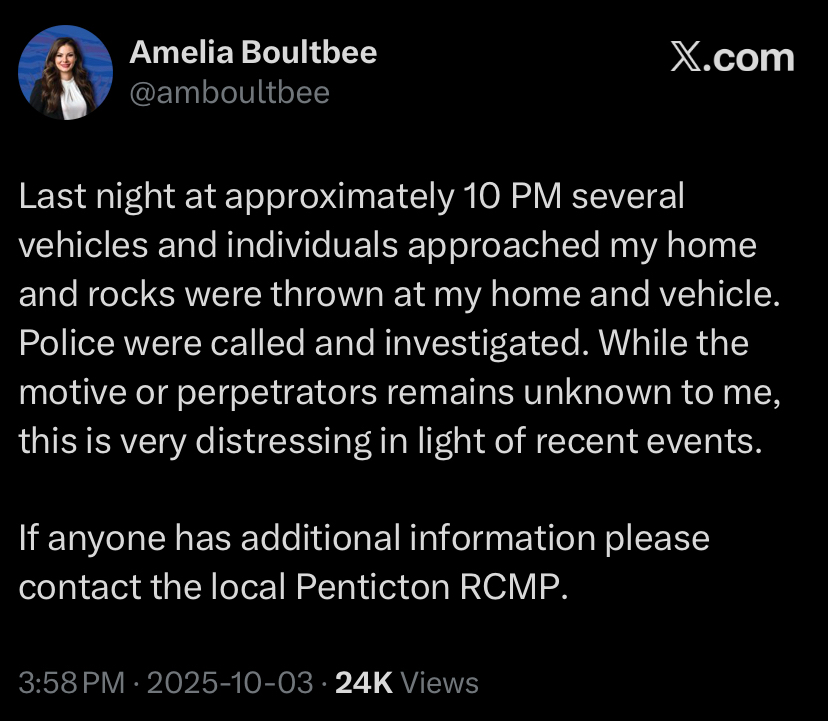
Task: Click the ".com" text beside the X logo
Action: click(750, 57)
